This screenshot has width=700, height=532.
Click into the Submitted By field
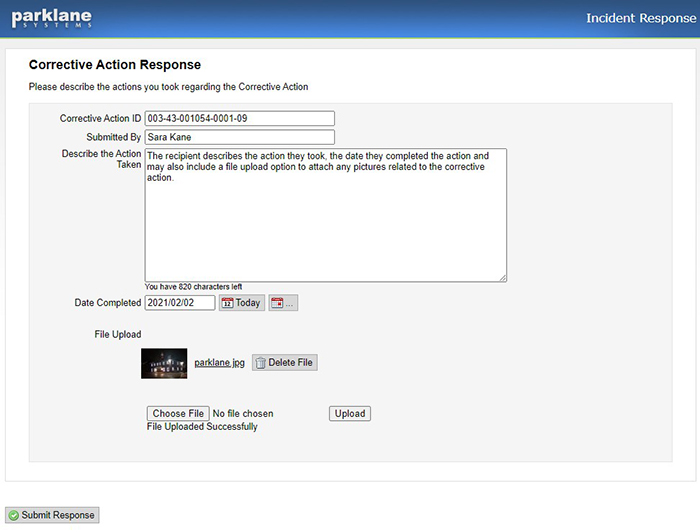pyautogui.click(x=239, y=137)
